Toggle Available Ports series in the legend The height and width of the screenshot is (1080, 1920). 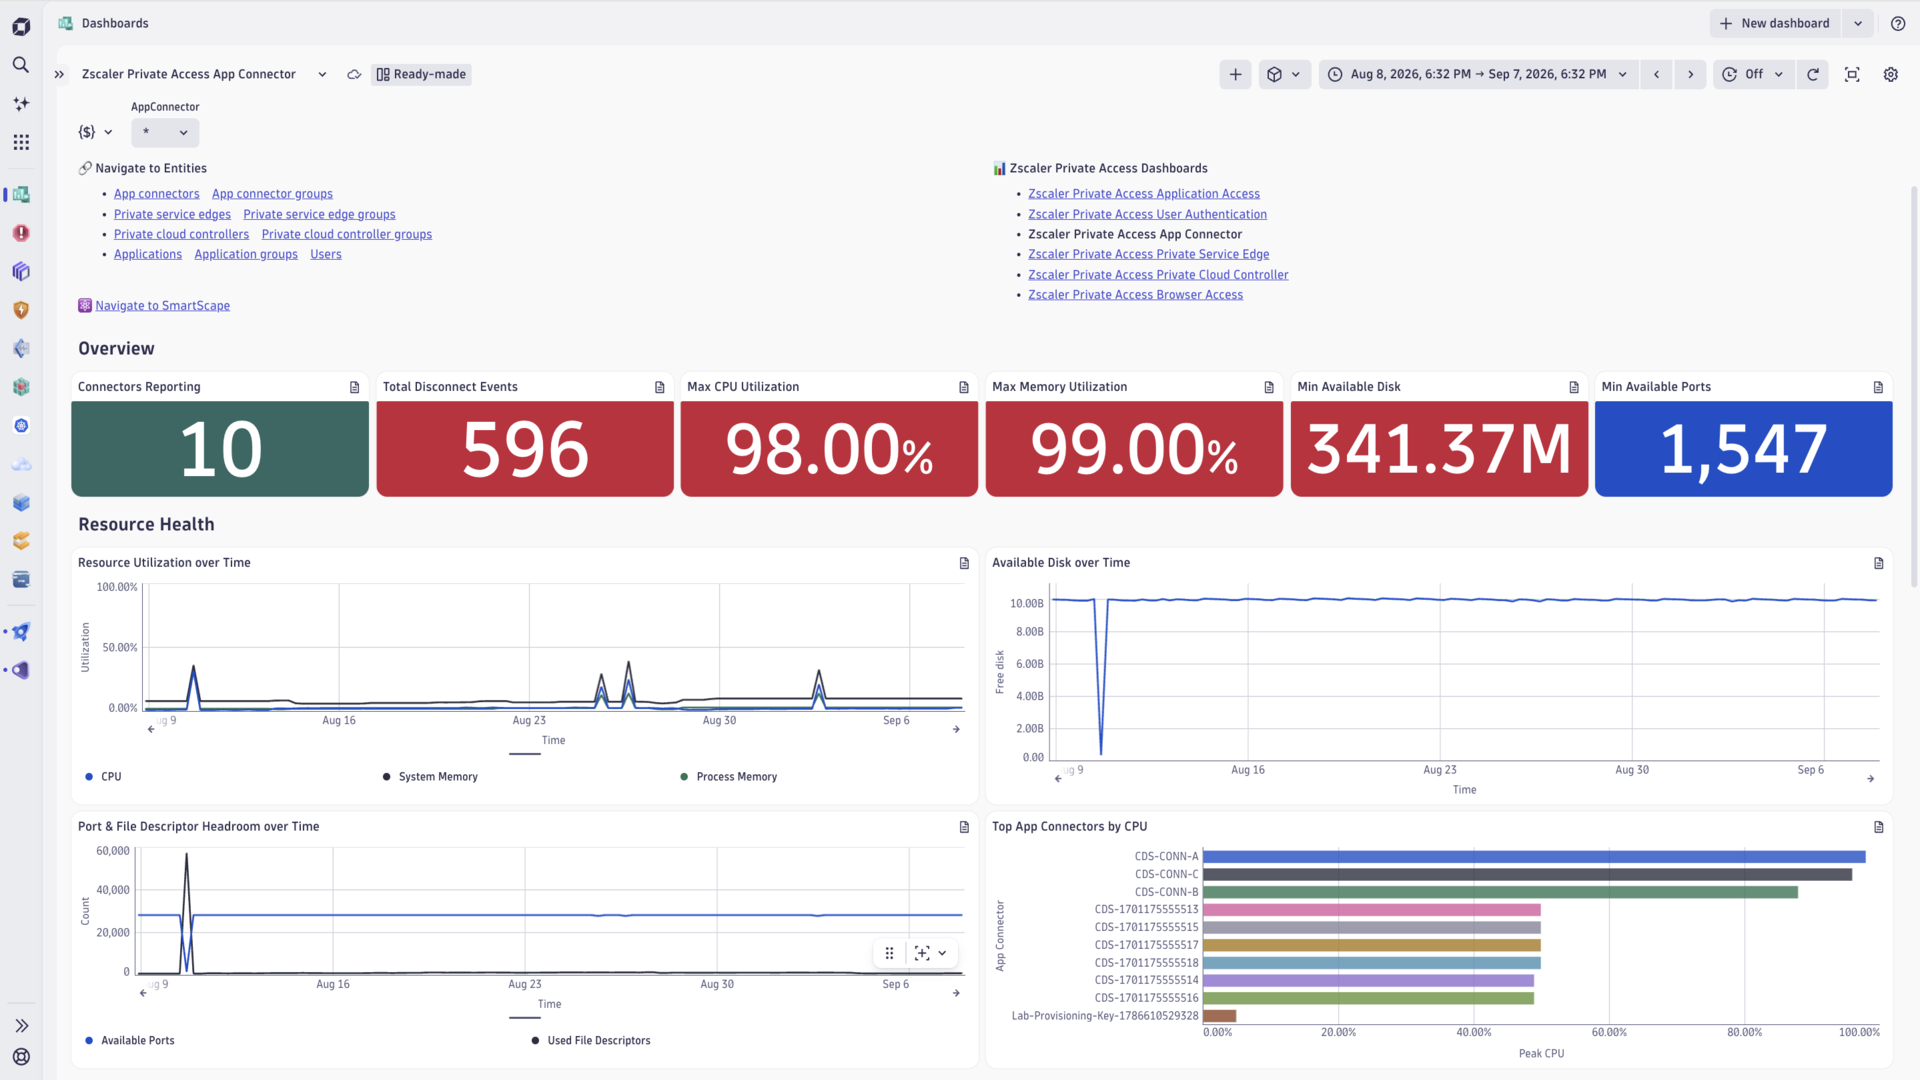coord(130,1041)
